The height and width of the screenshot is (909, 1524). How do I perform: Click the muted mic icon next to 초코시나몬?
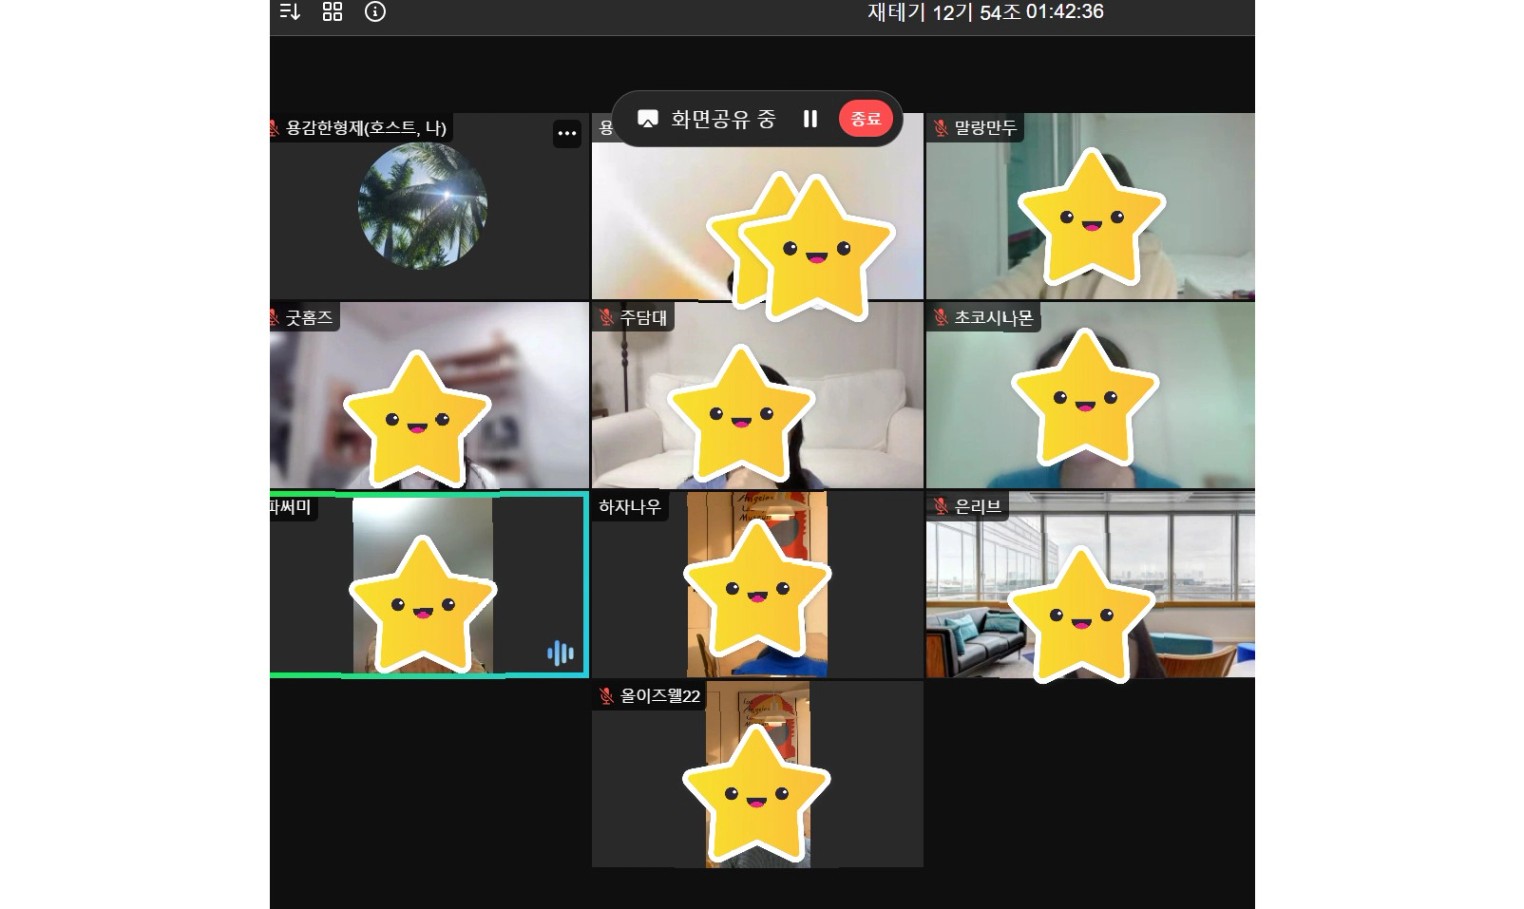[x=940, y=318]
